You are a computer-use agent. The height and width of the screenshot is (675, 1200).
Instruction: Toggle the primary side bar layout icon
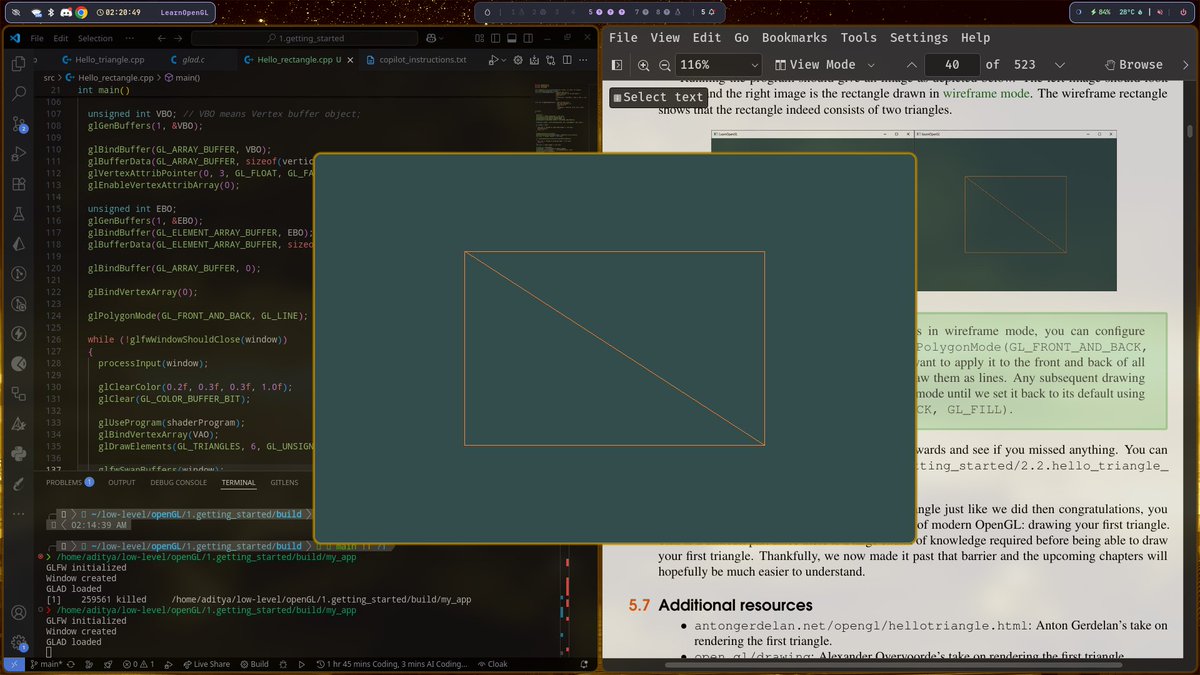pyautogui.click(x=495, y=38)
